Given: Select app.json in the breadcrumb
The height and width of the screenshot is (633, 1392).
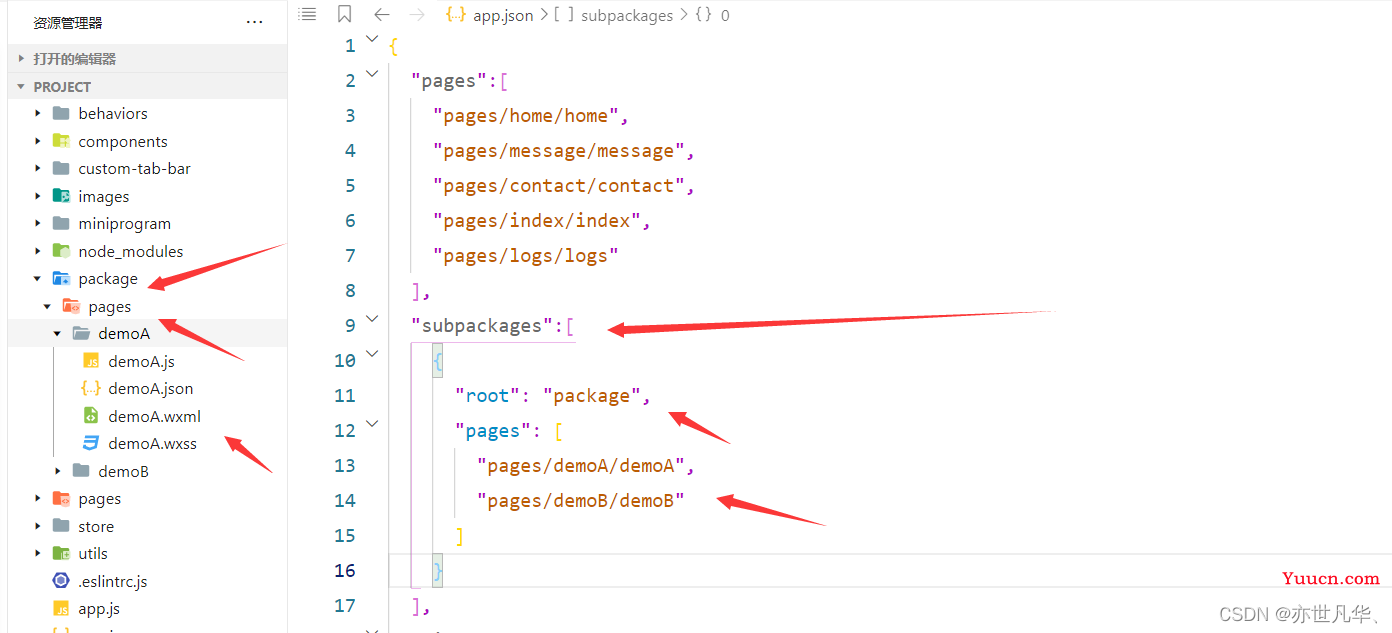Looking at the screenshot, I should pos(503,16).
